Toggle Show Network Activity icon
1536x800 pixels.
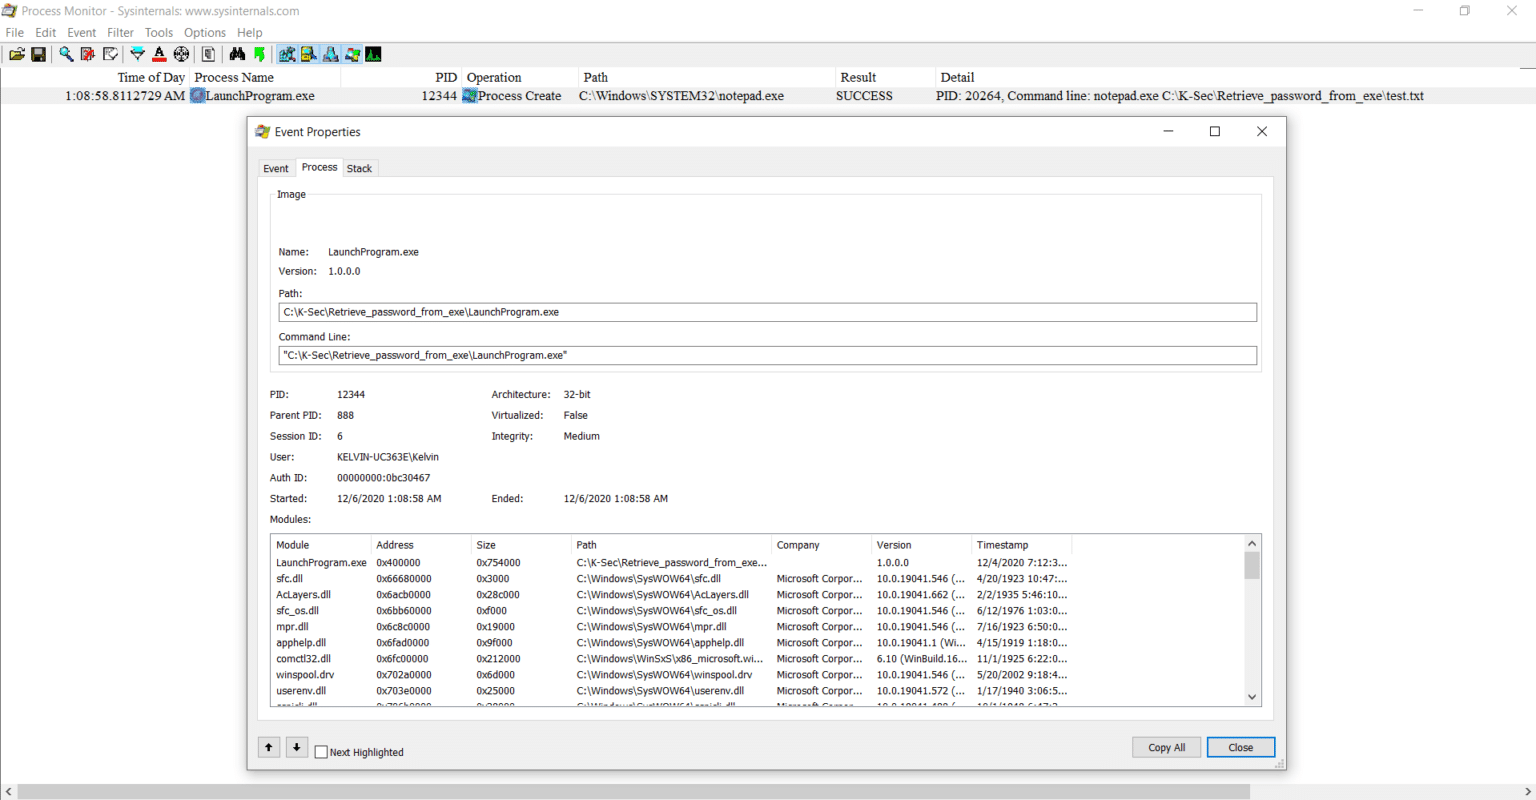330,54
